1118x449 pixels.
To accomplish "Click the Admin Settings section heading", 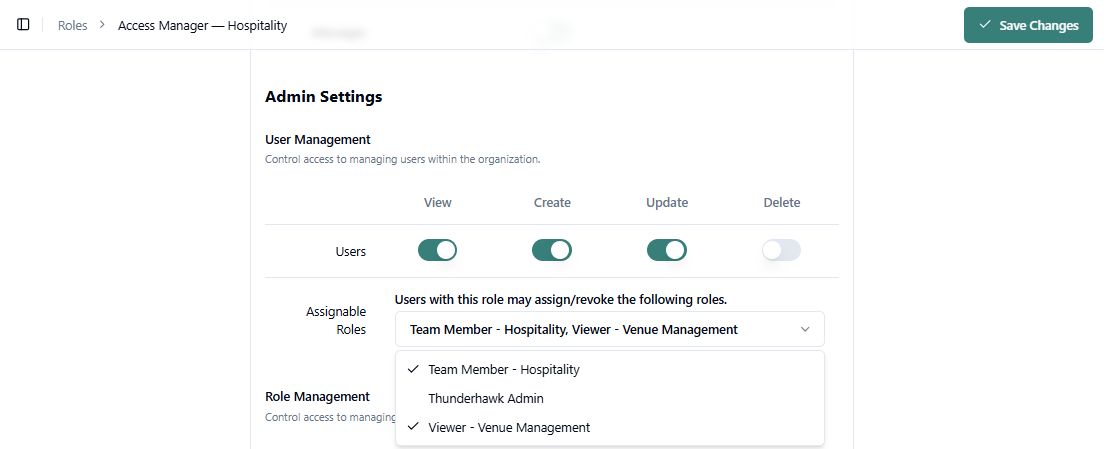I will point(323,97).
